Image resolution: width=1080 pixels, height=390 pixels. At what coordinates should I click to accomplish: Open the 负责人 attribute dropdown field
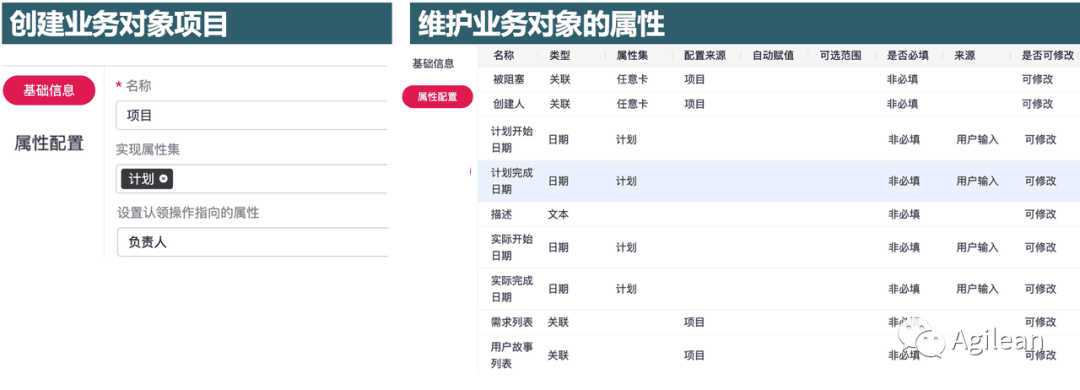pyautogui.click(x=252, y=242)
